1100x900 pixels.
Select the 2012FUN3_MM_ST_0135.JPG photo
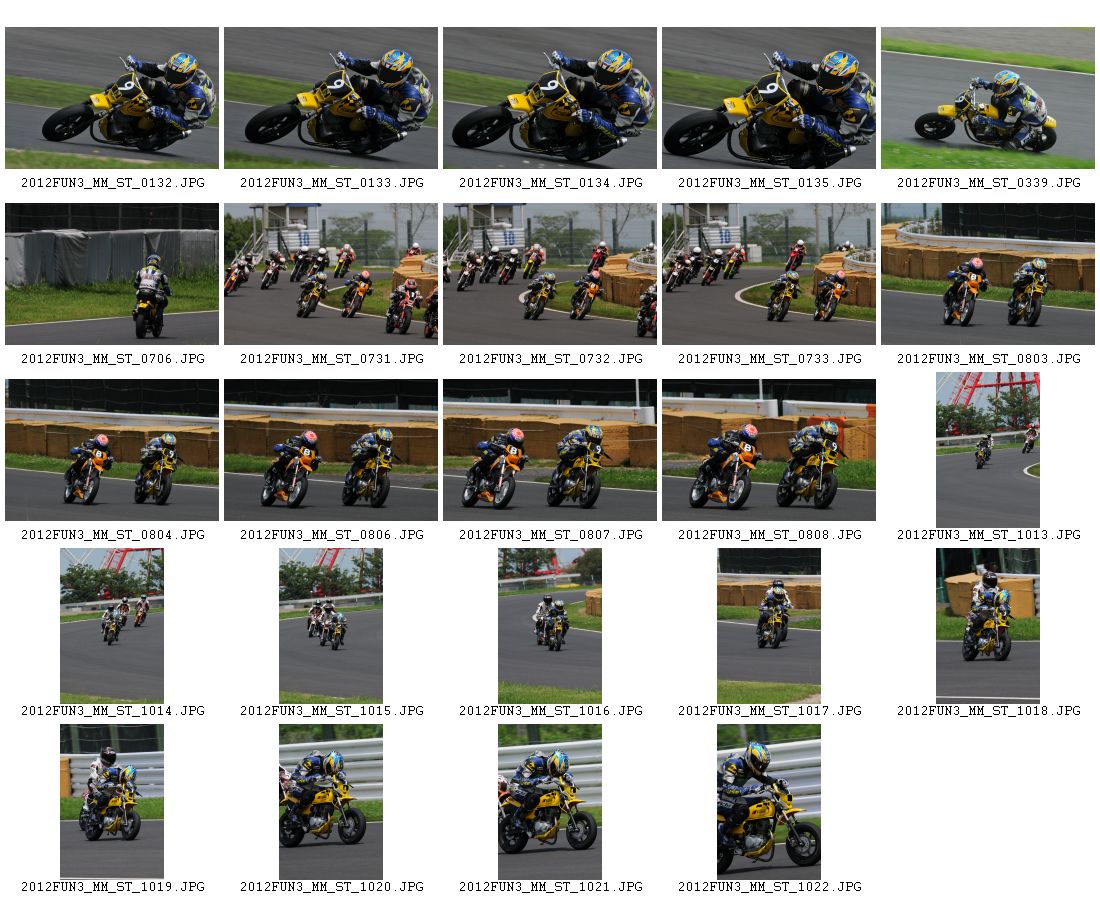[x=769, y=98]
